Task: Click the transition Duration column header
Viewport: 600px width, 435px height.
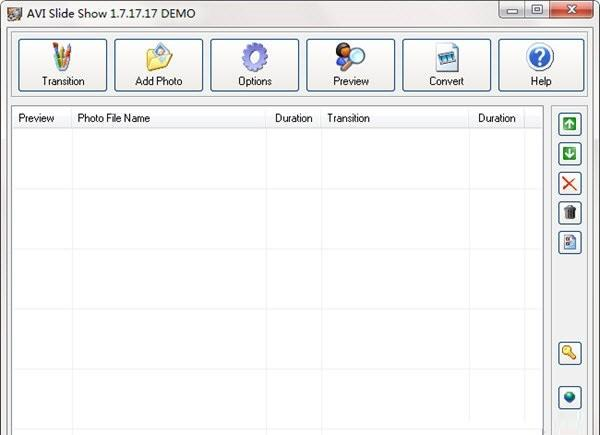Action: tap(497, 118)
